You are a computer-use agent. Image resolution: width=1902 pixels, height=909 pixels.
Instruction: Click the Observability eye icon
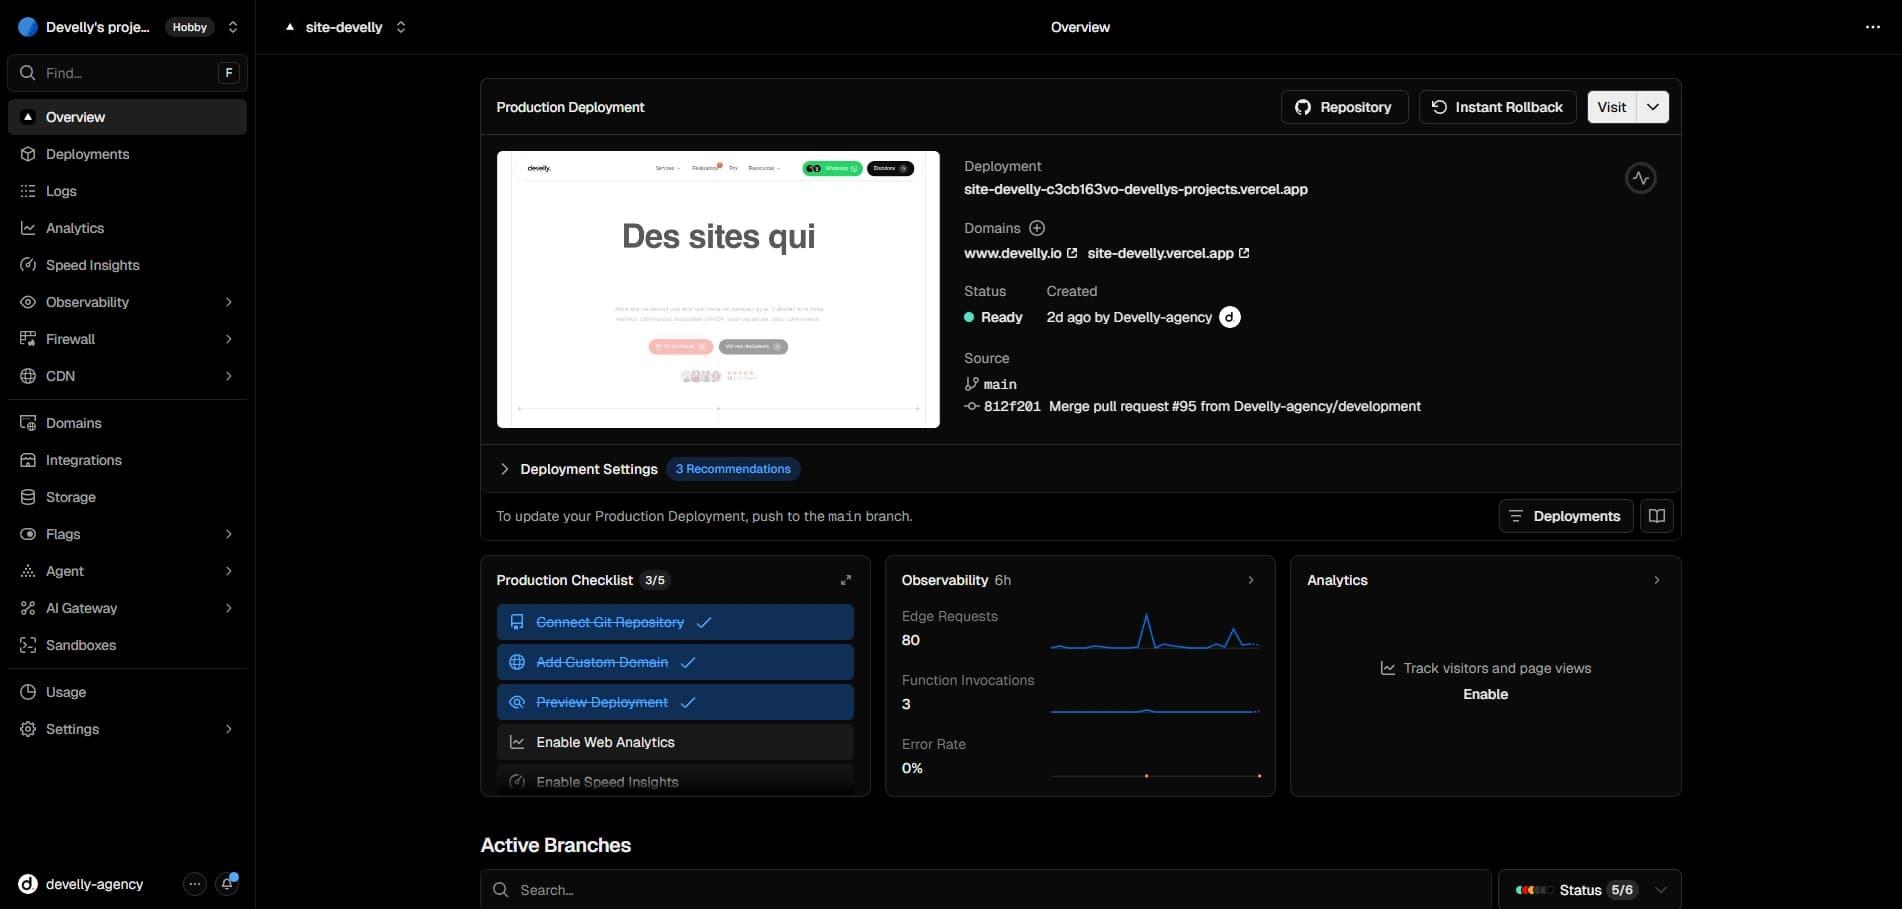point(28,302)
